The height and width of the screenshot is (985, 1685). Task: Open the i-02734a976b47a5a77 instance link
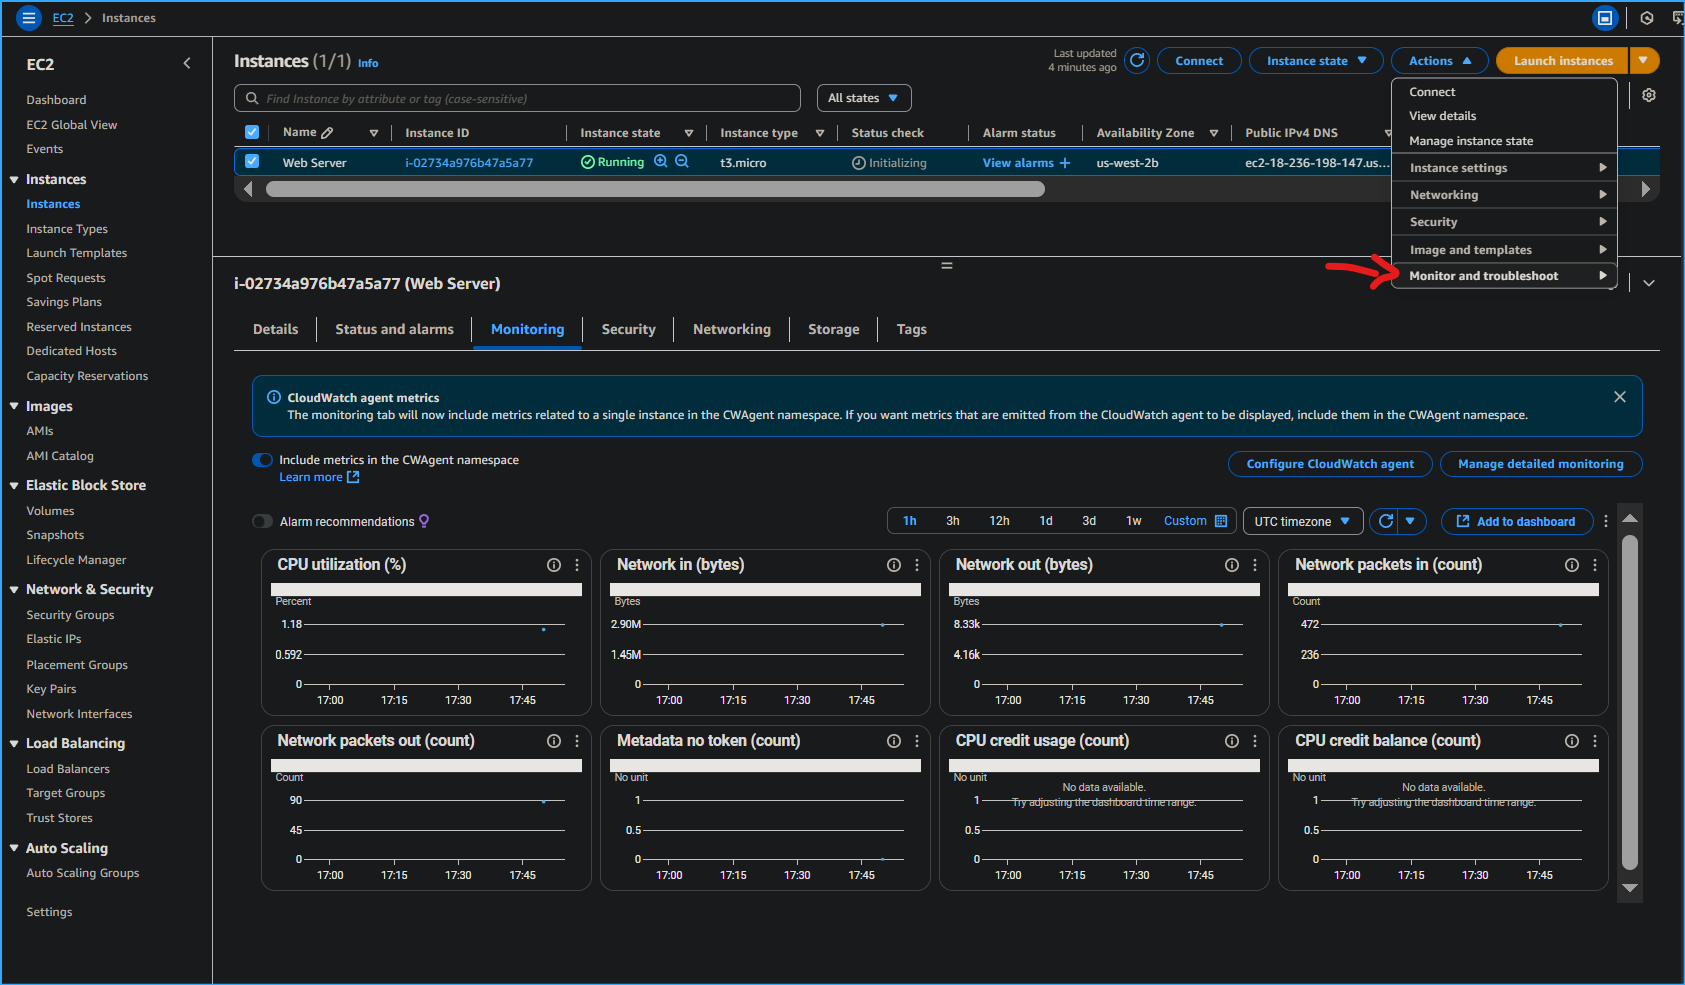(468, 161)
